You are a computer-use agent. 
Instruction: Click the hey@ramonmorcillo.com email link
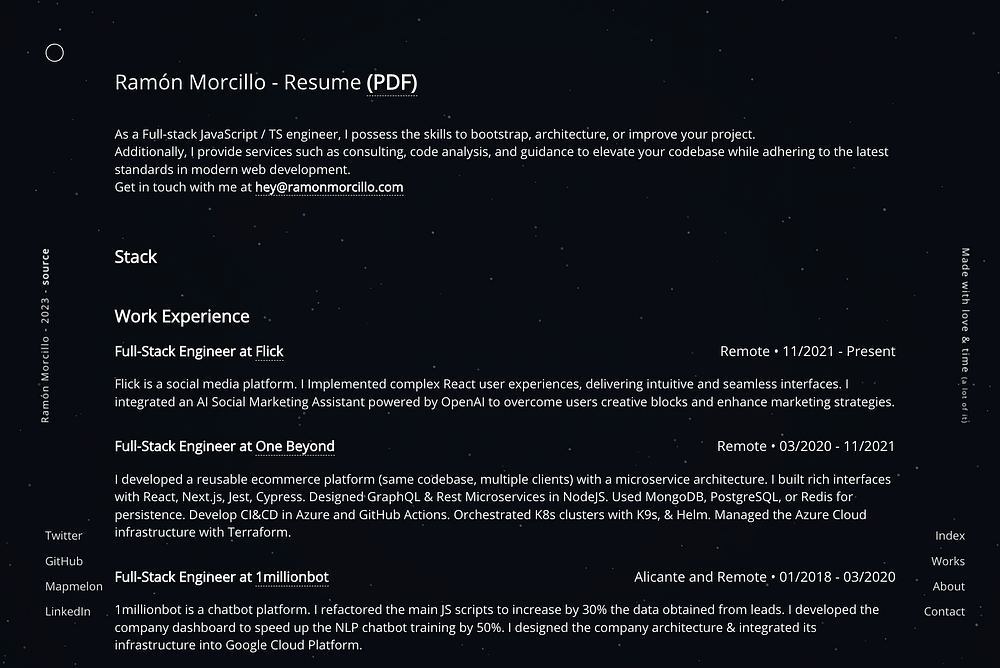(329, 187)
